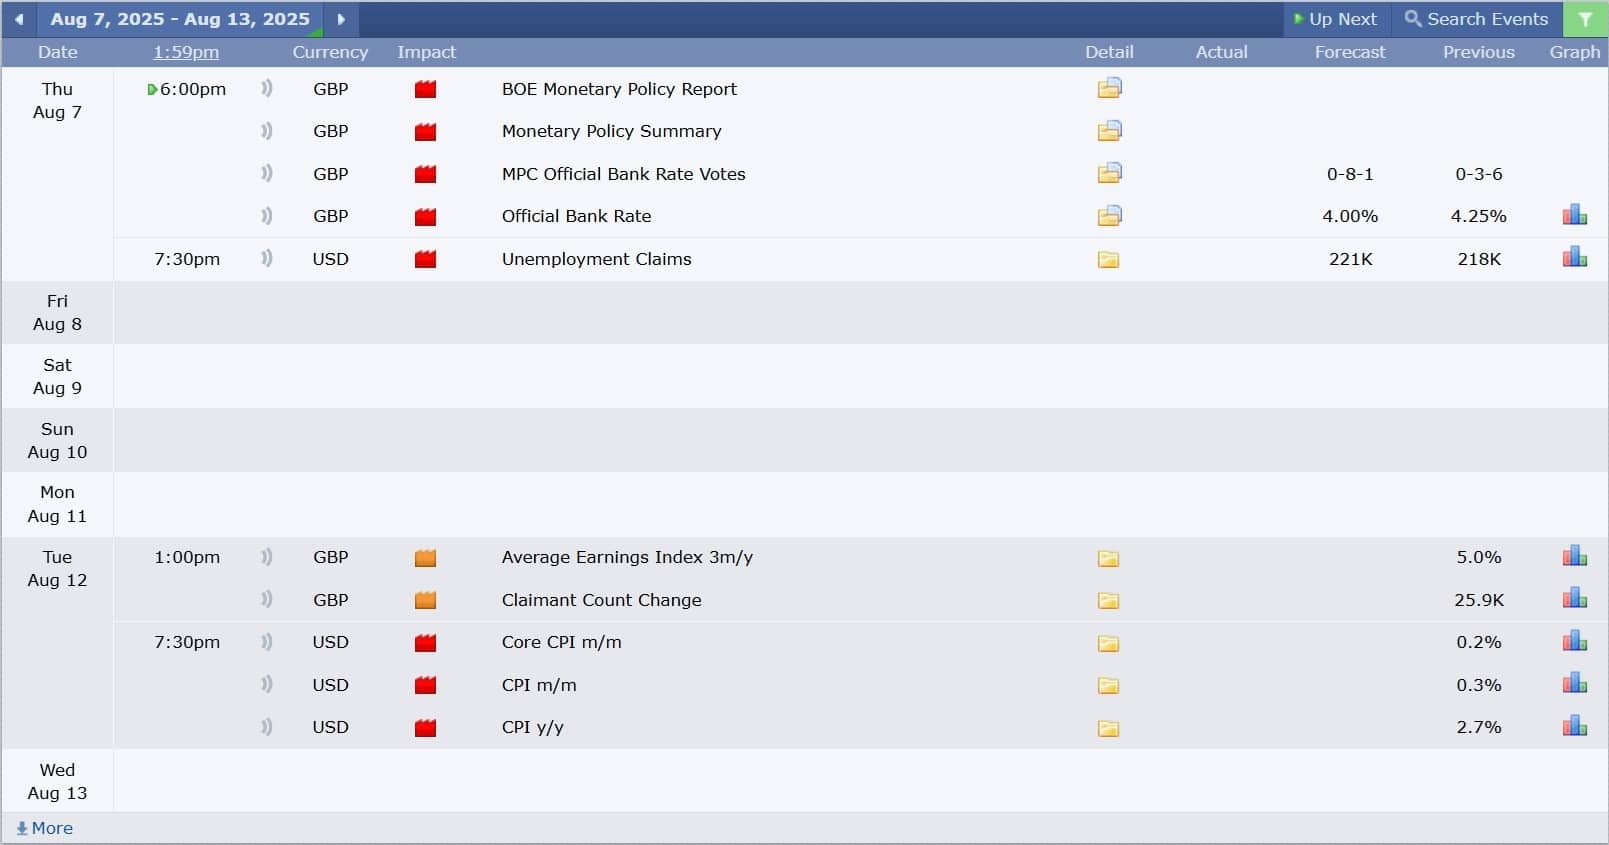The width and height of the screenshot is (1609, 845).
Task: Open graph icon for Core CPI m/m
Action: pos(1575,641)
